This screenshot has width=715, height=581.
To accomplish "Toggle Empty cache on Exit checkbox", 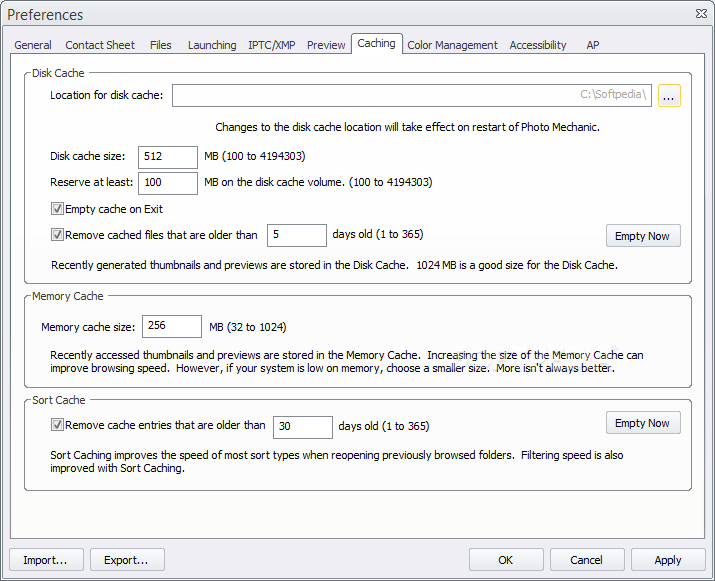I will coord(57,209).
